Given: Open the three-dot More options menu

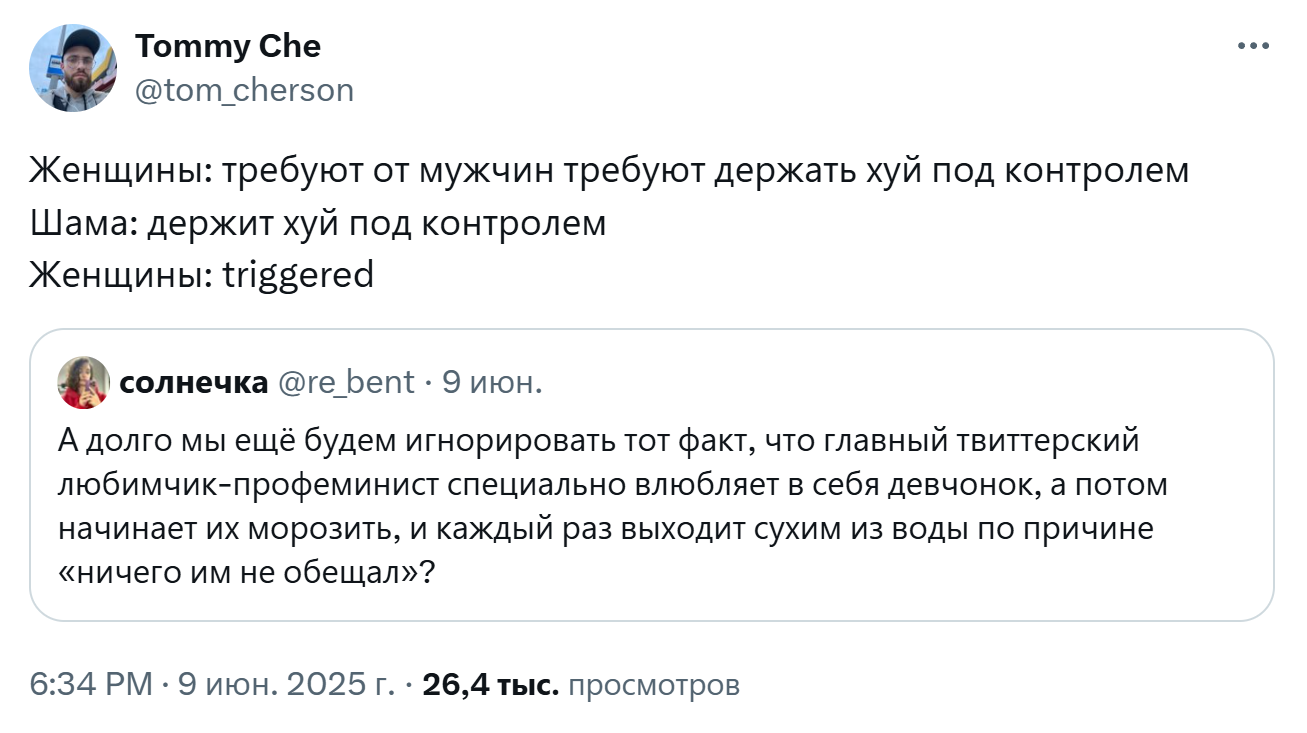Looking at the screenshot, I should point(1253,46).
